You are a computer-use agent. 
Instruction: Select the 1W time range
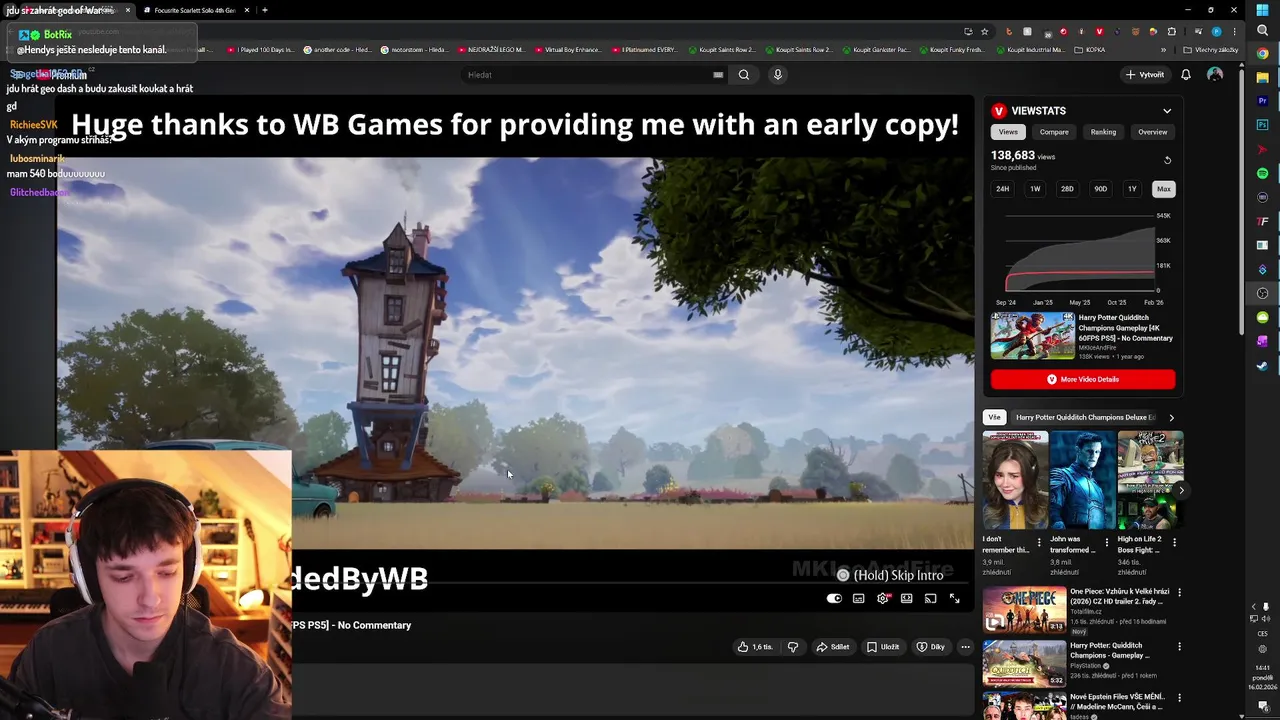click(x=1035, y=189)
